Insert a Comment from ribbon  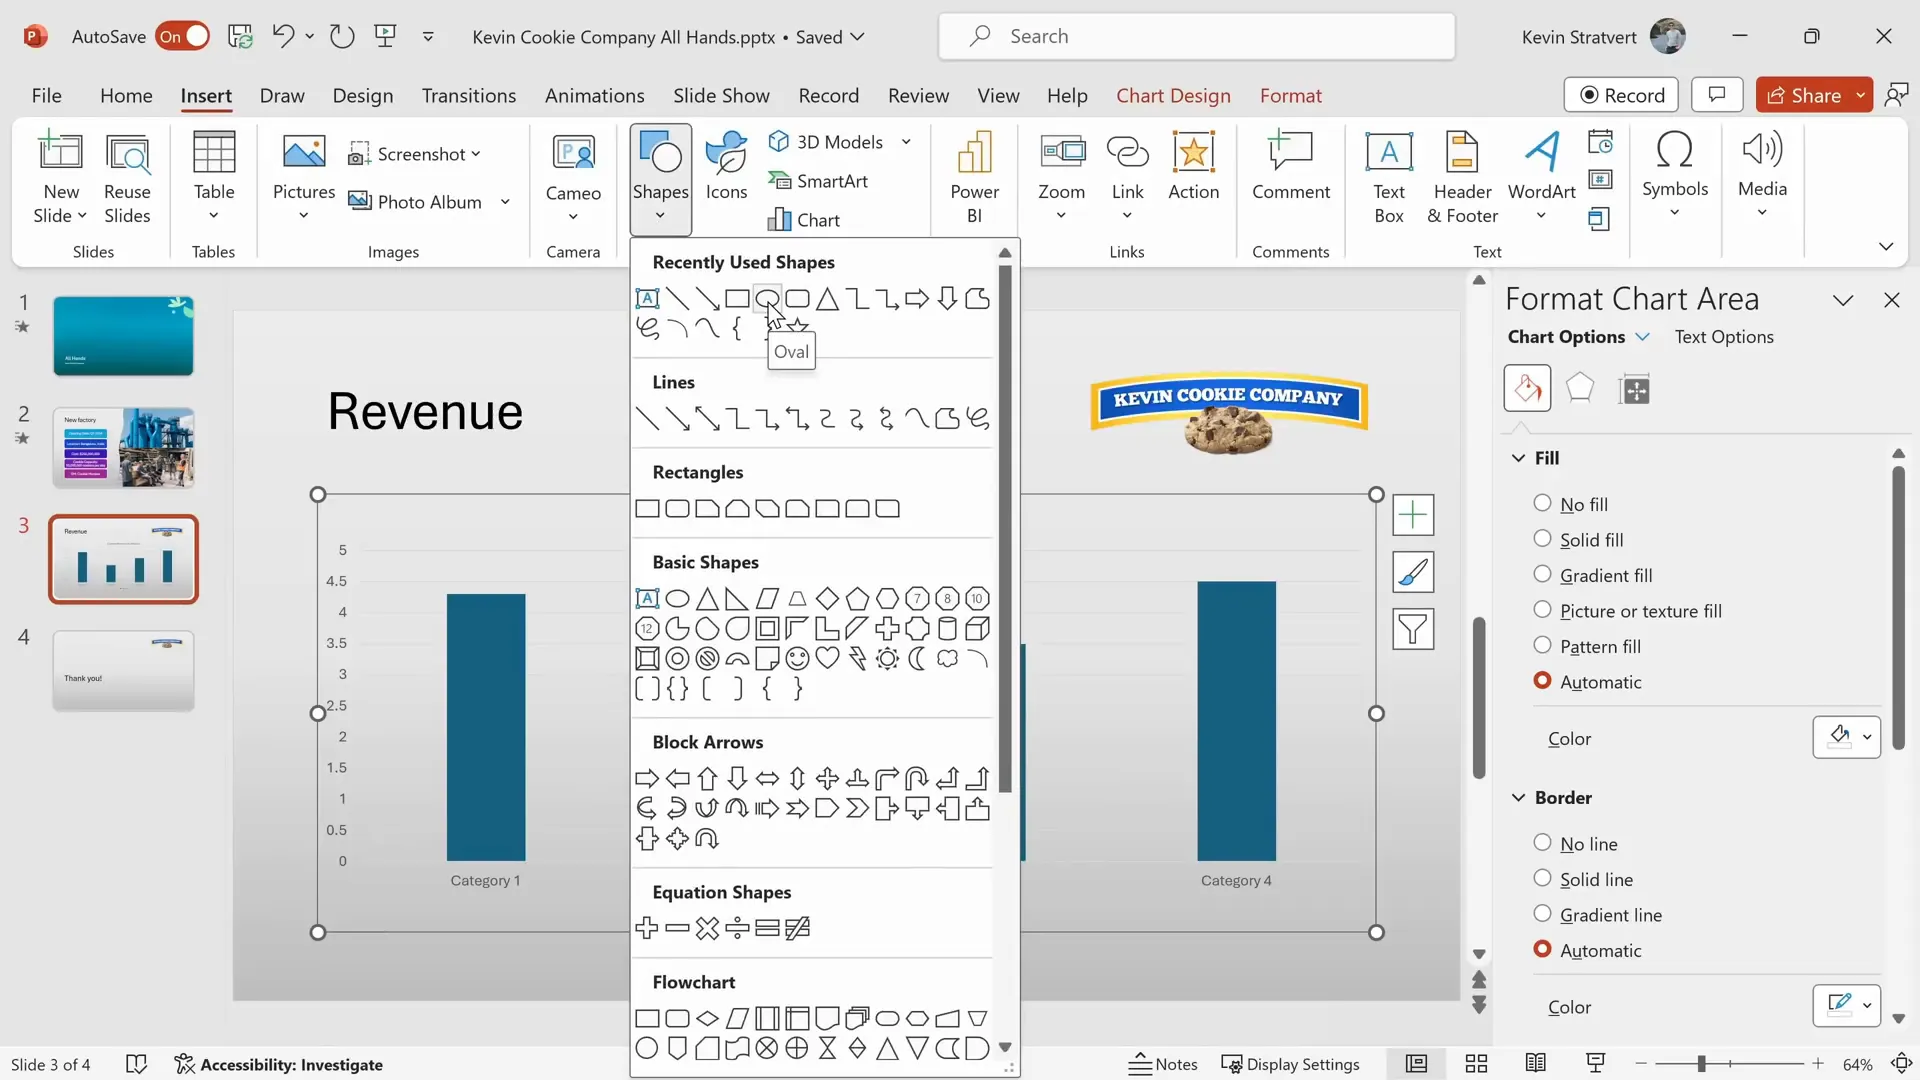tap(1291, 166)
